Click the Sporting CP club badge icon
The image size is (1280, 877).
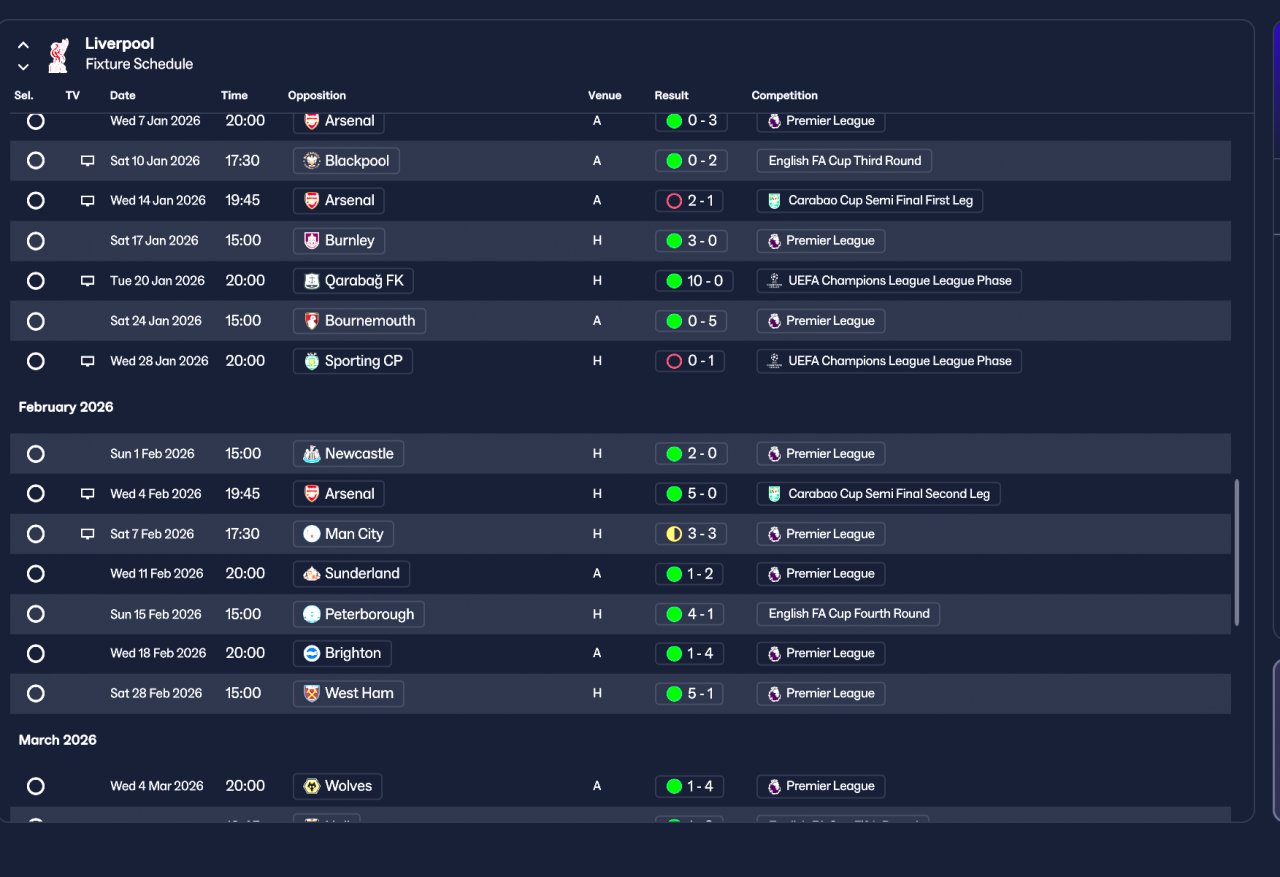[x=312, y=361]
